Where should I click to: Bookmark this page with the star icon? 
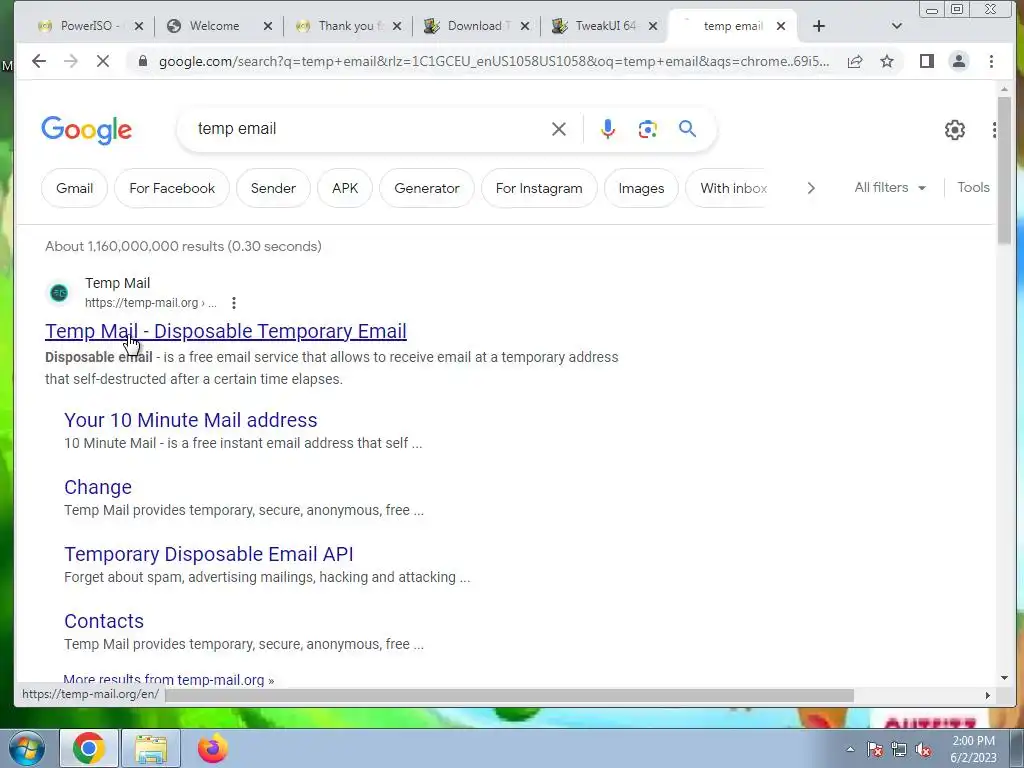[886, 61]
